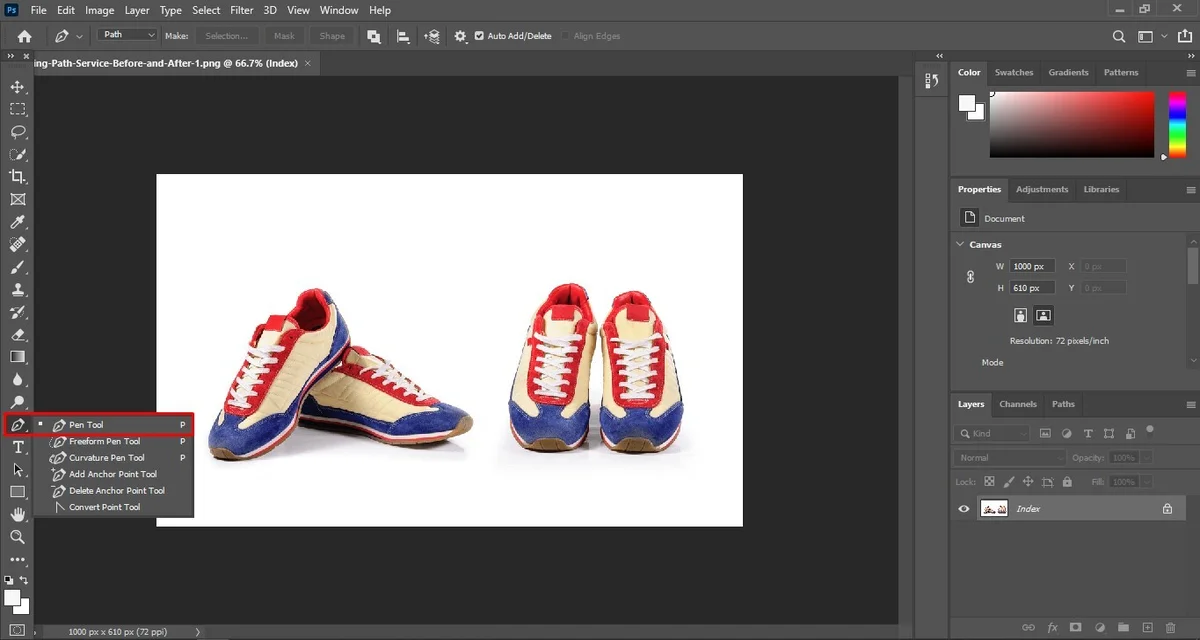This screenshot has height=640, width=1200.
Task: Click the layer style fx icon
Action: pyautogui.click(x=1052, y=627)
